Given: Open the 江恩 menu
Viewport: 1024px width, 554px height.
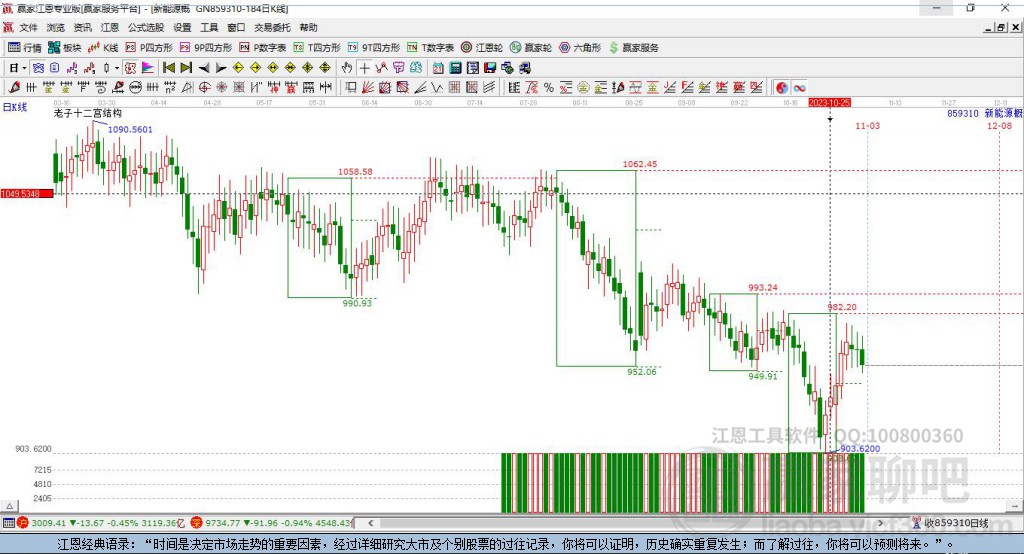Looking at the screenshot, I should click(x=110, y=27).
